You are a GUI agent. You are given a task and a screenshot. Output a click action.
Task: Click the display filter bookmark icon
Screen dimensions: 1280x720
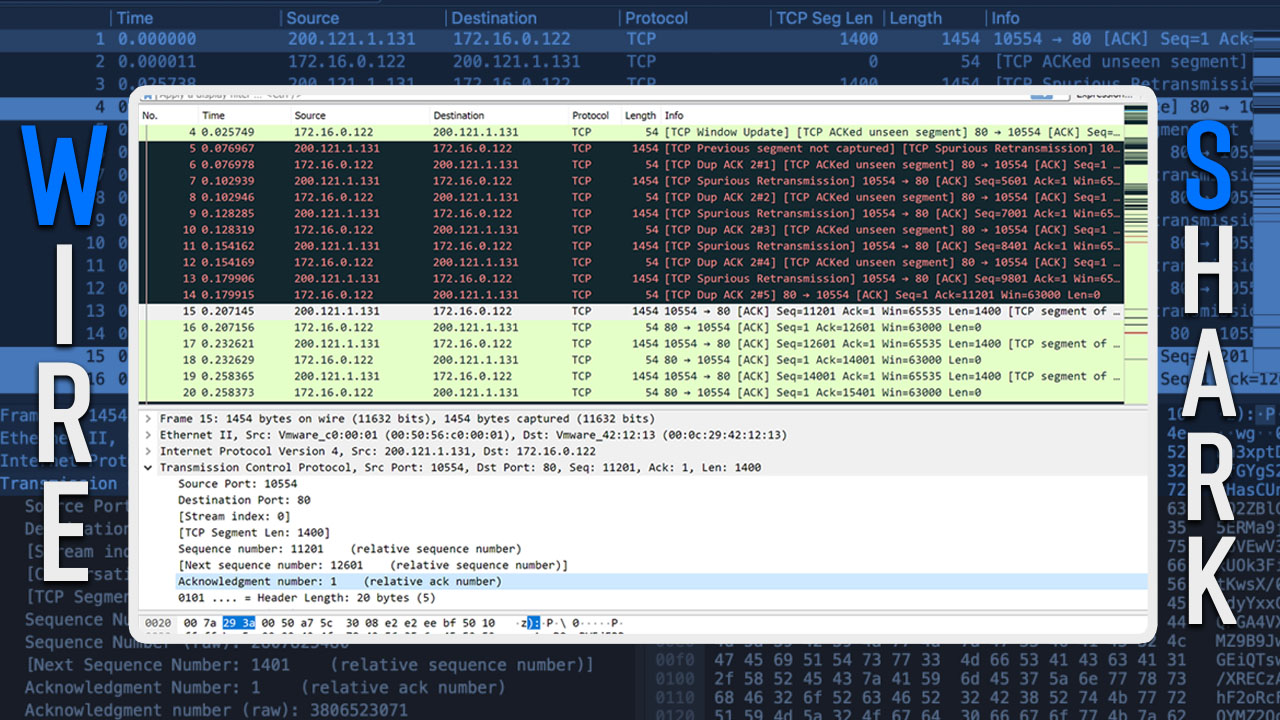point(148,96)
